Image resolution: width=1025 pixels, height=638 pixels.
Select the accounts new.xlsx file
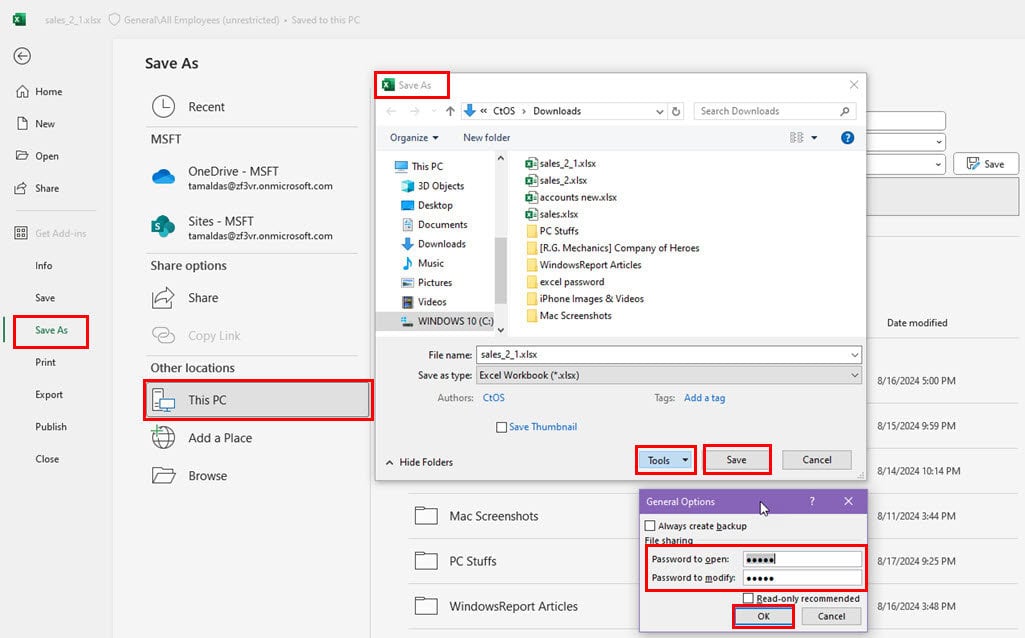point(571,197)
